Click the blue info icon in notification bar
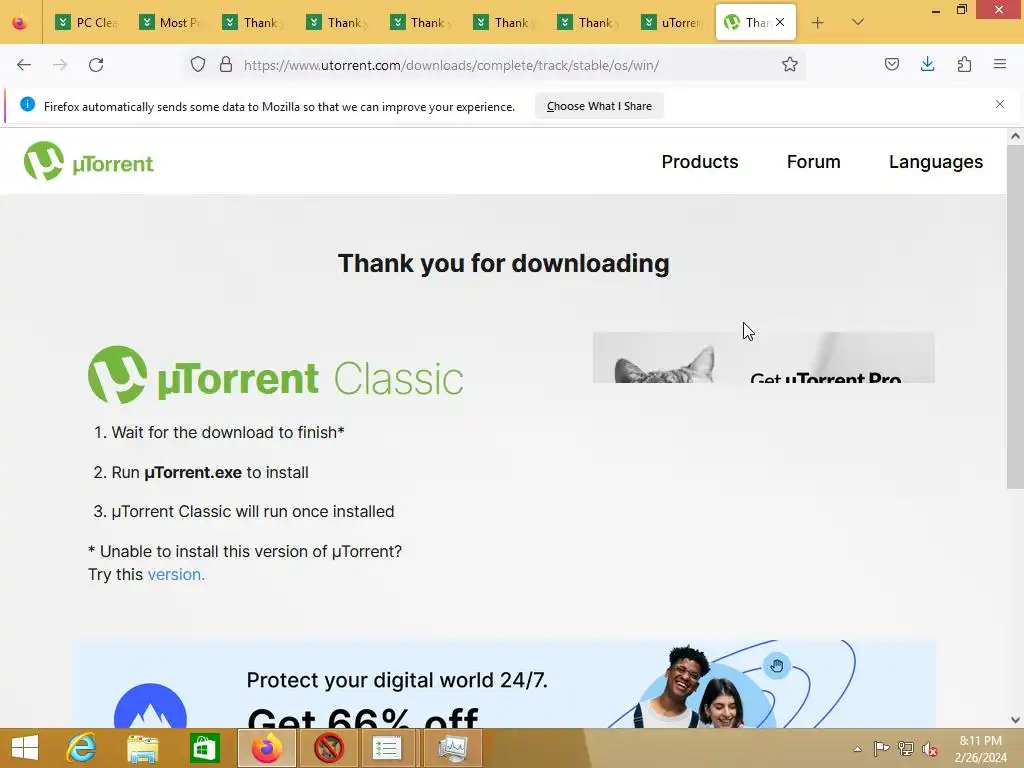The width and height of the screenshot is (1024, 768). click(27, 104)
